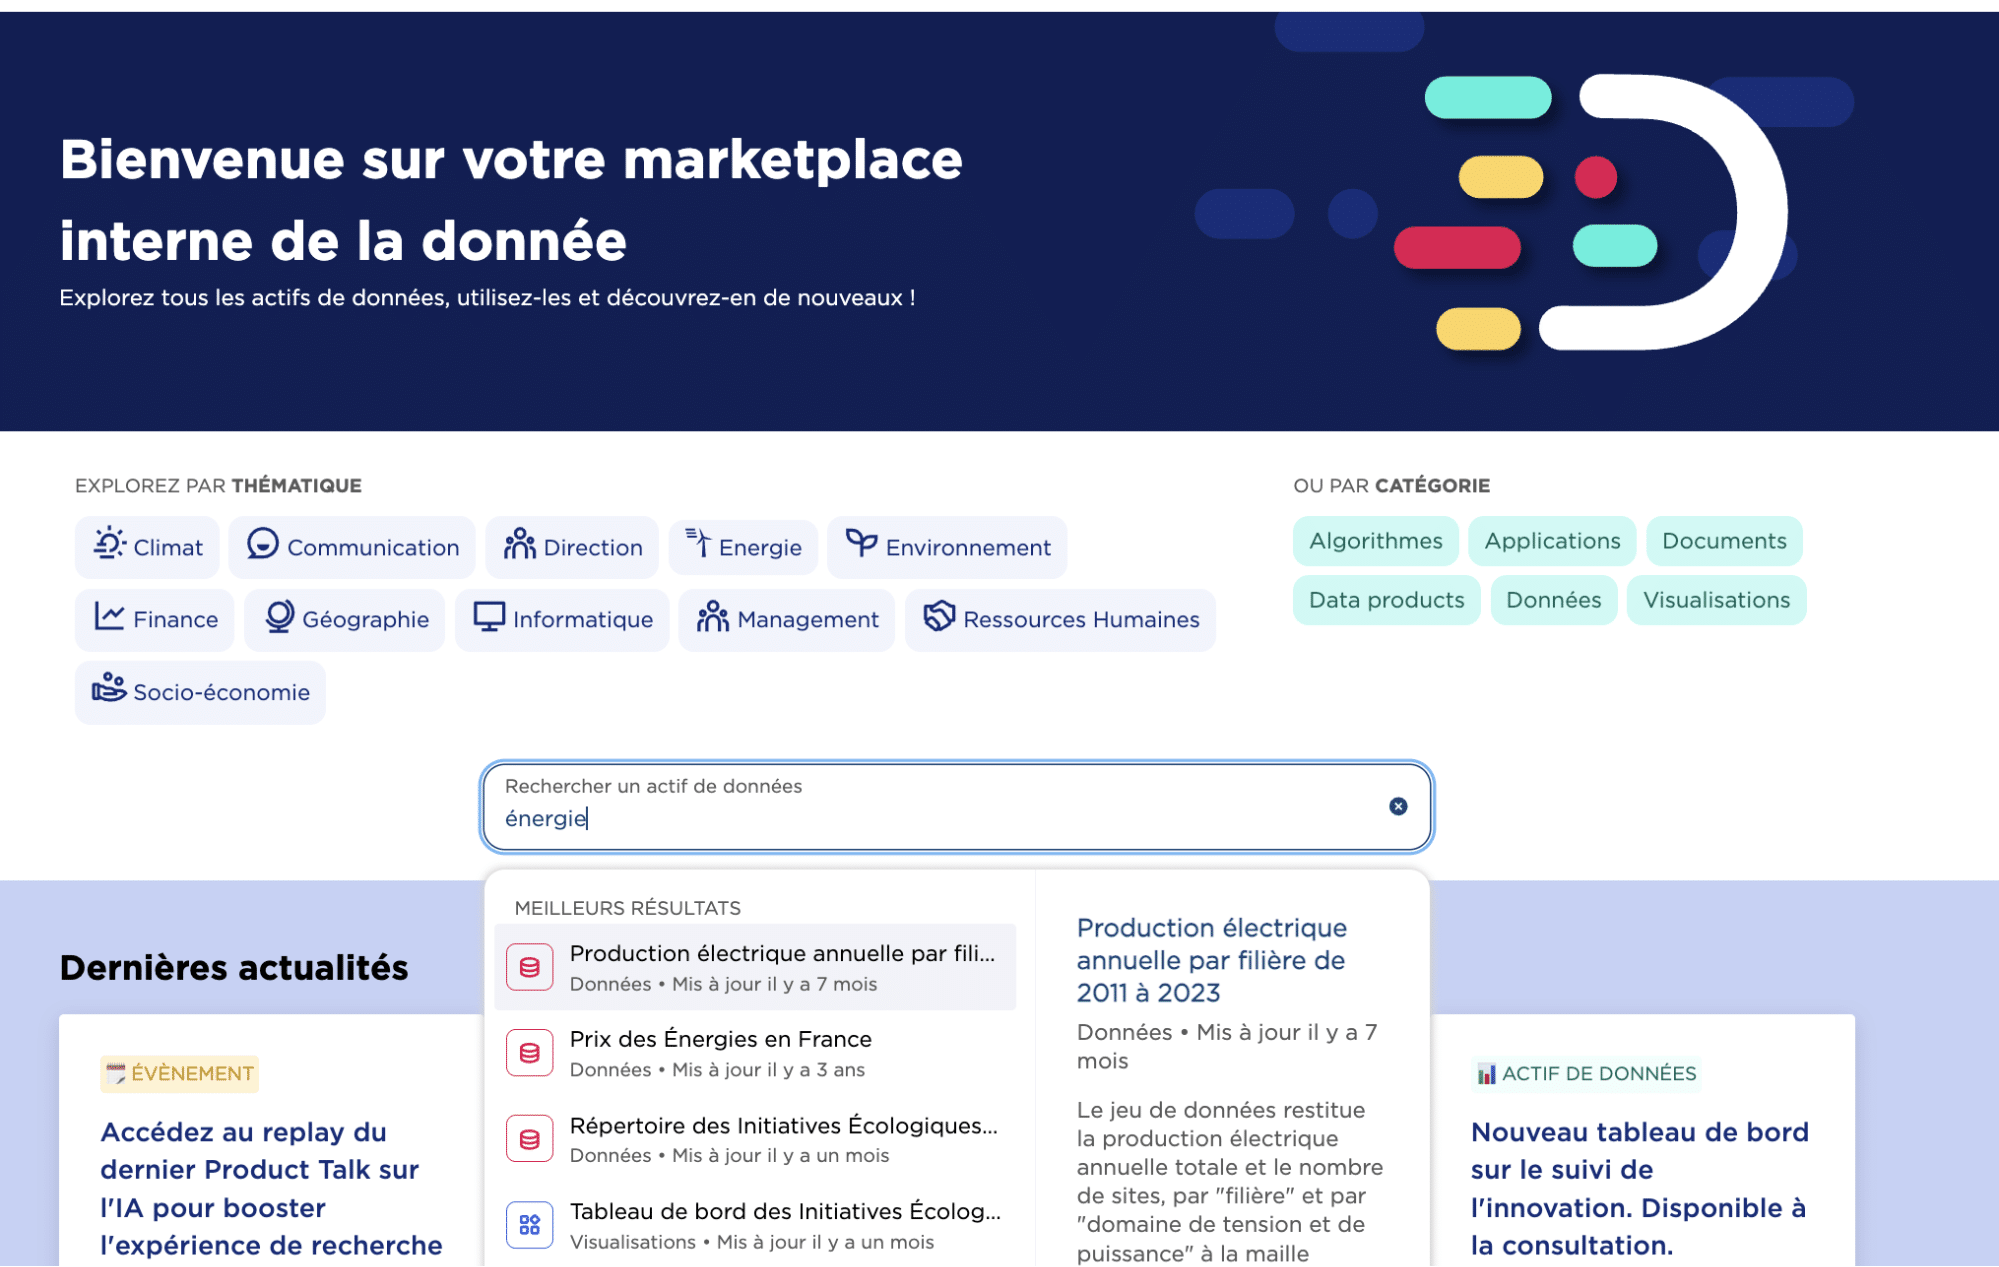Filter by the Data products category
The height and width of the screenshot is (1267, 1999).
tap(1385, 600)
